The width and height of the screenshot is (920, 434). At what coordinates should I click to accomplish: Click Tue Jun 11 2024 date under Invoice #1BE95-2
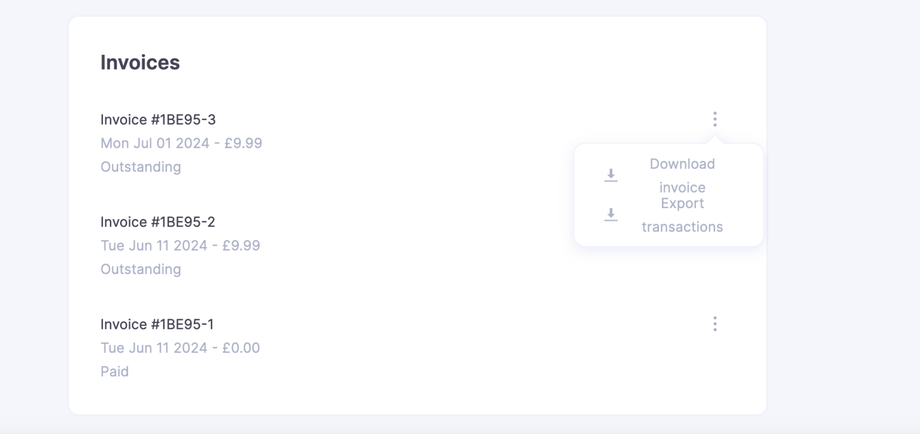(154, 246)
